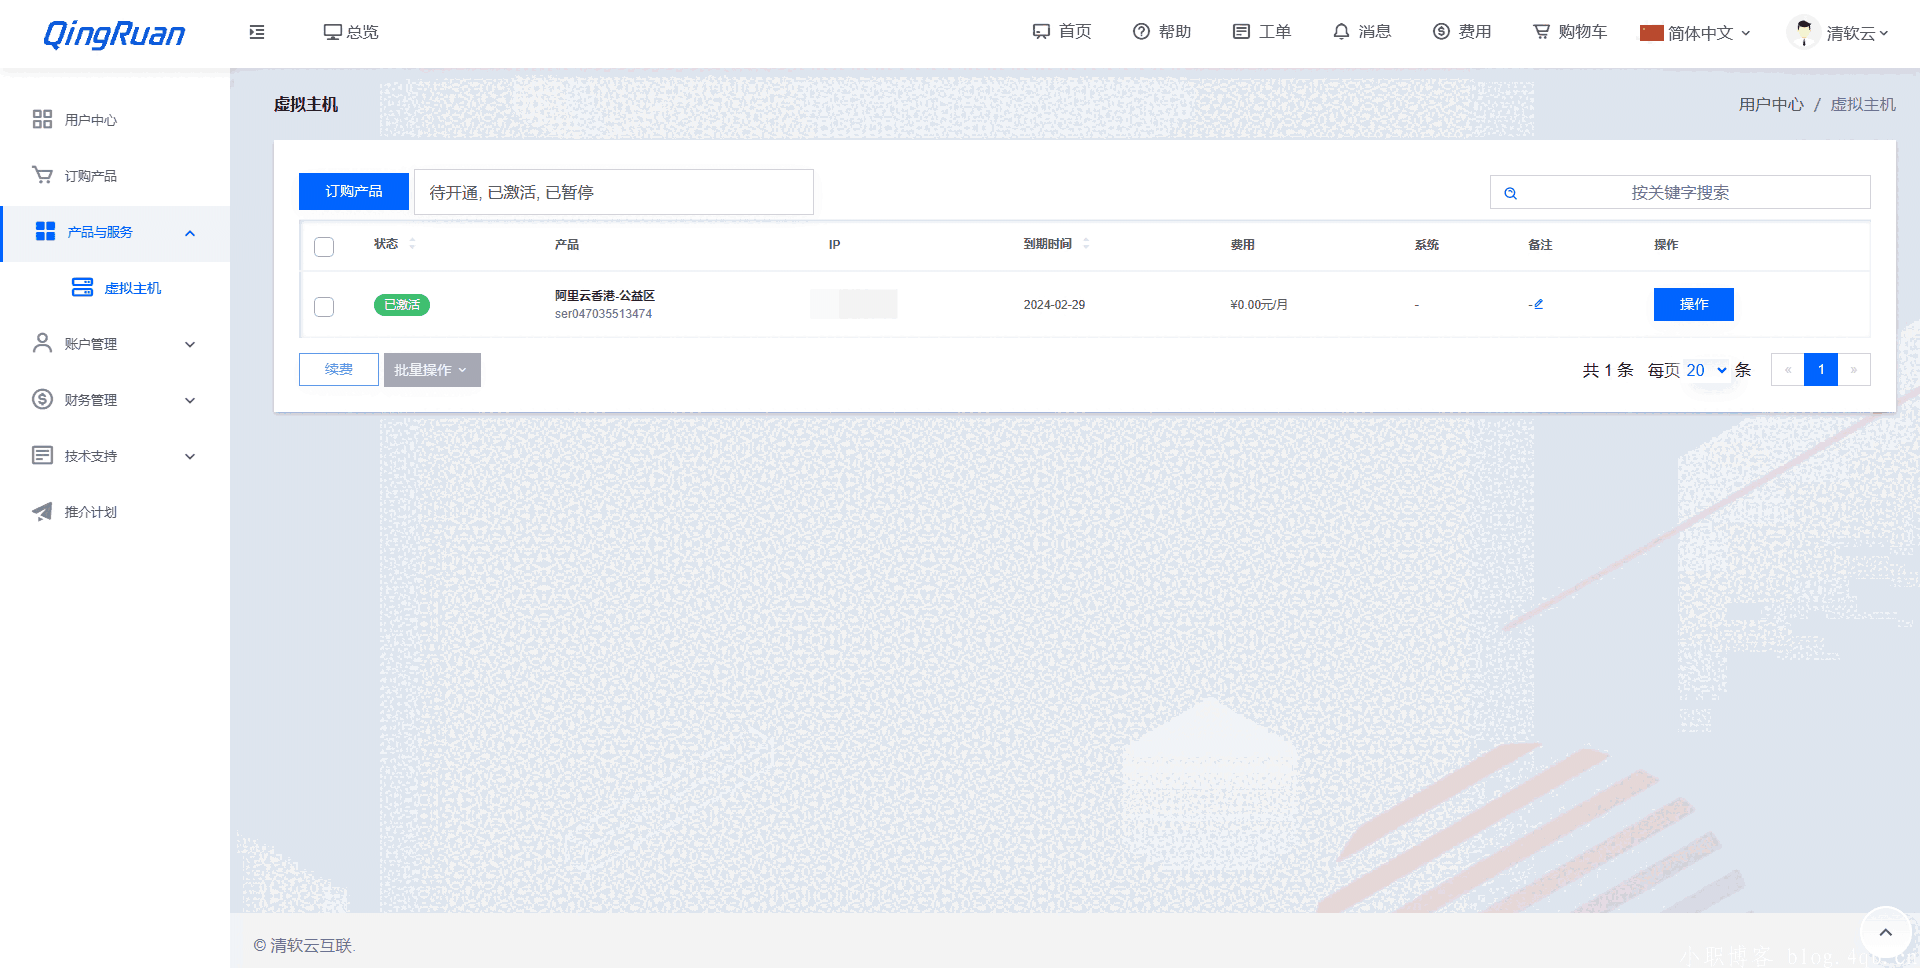Select 虚拟主机 sidebar submenu item

click(115, 288)
